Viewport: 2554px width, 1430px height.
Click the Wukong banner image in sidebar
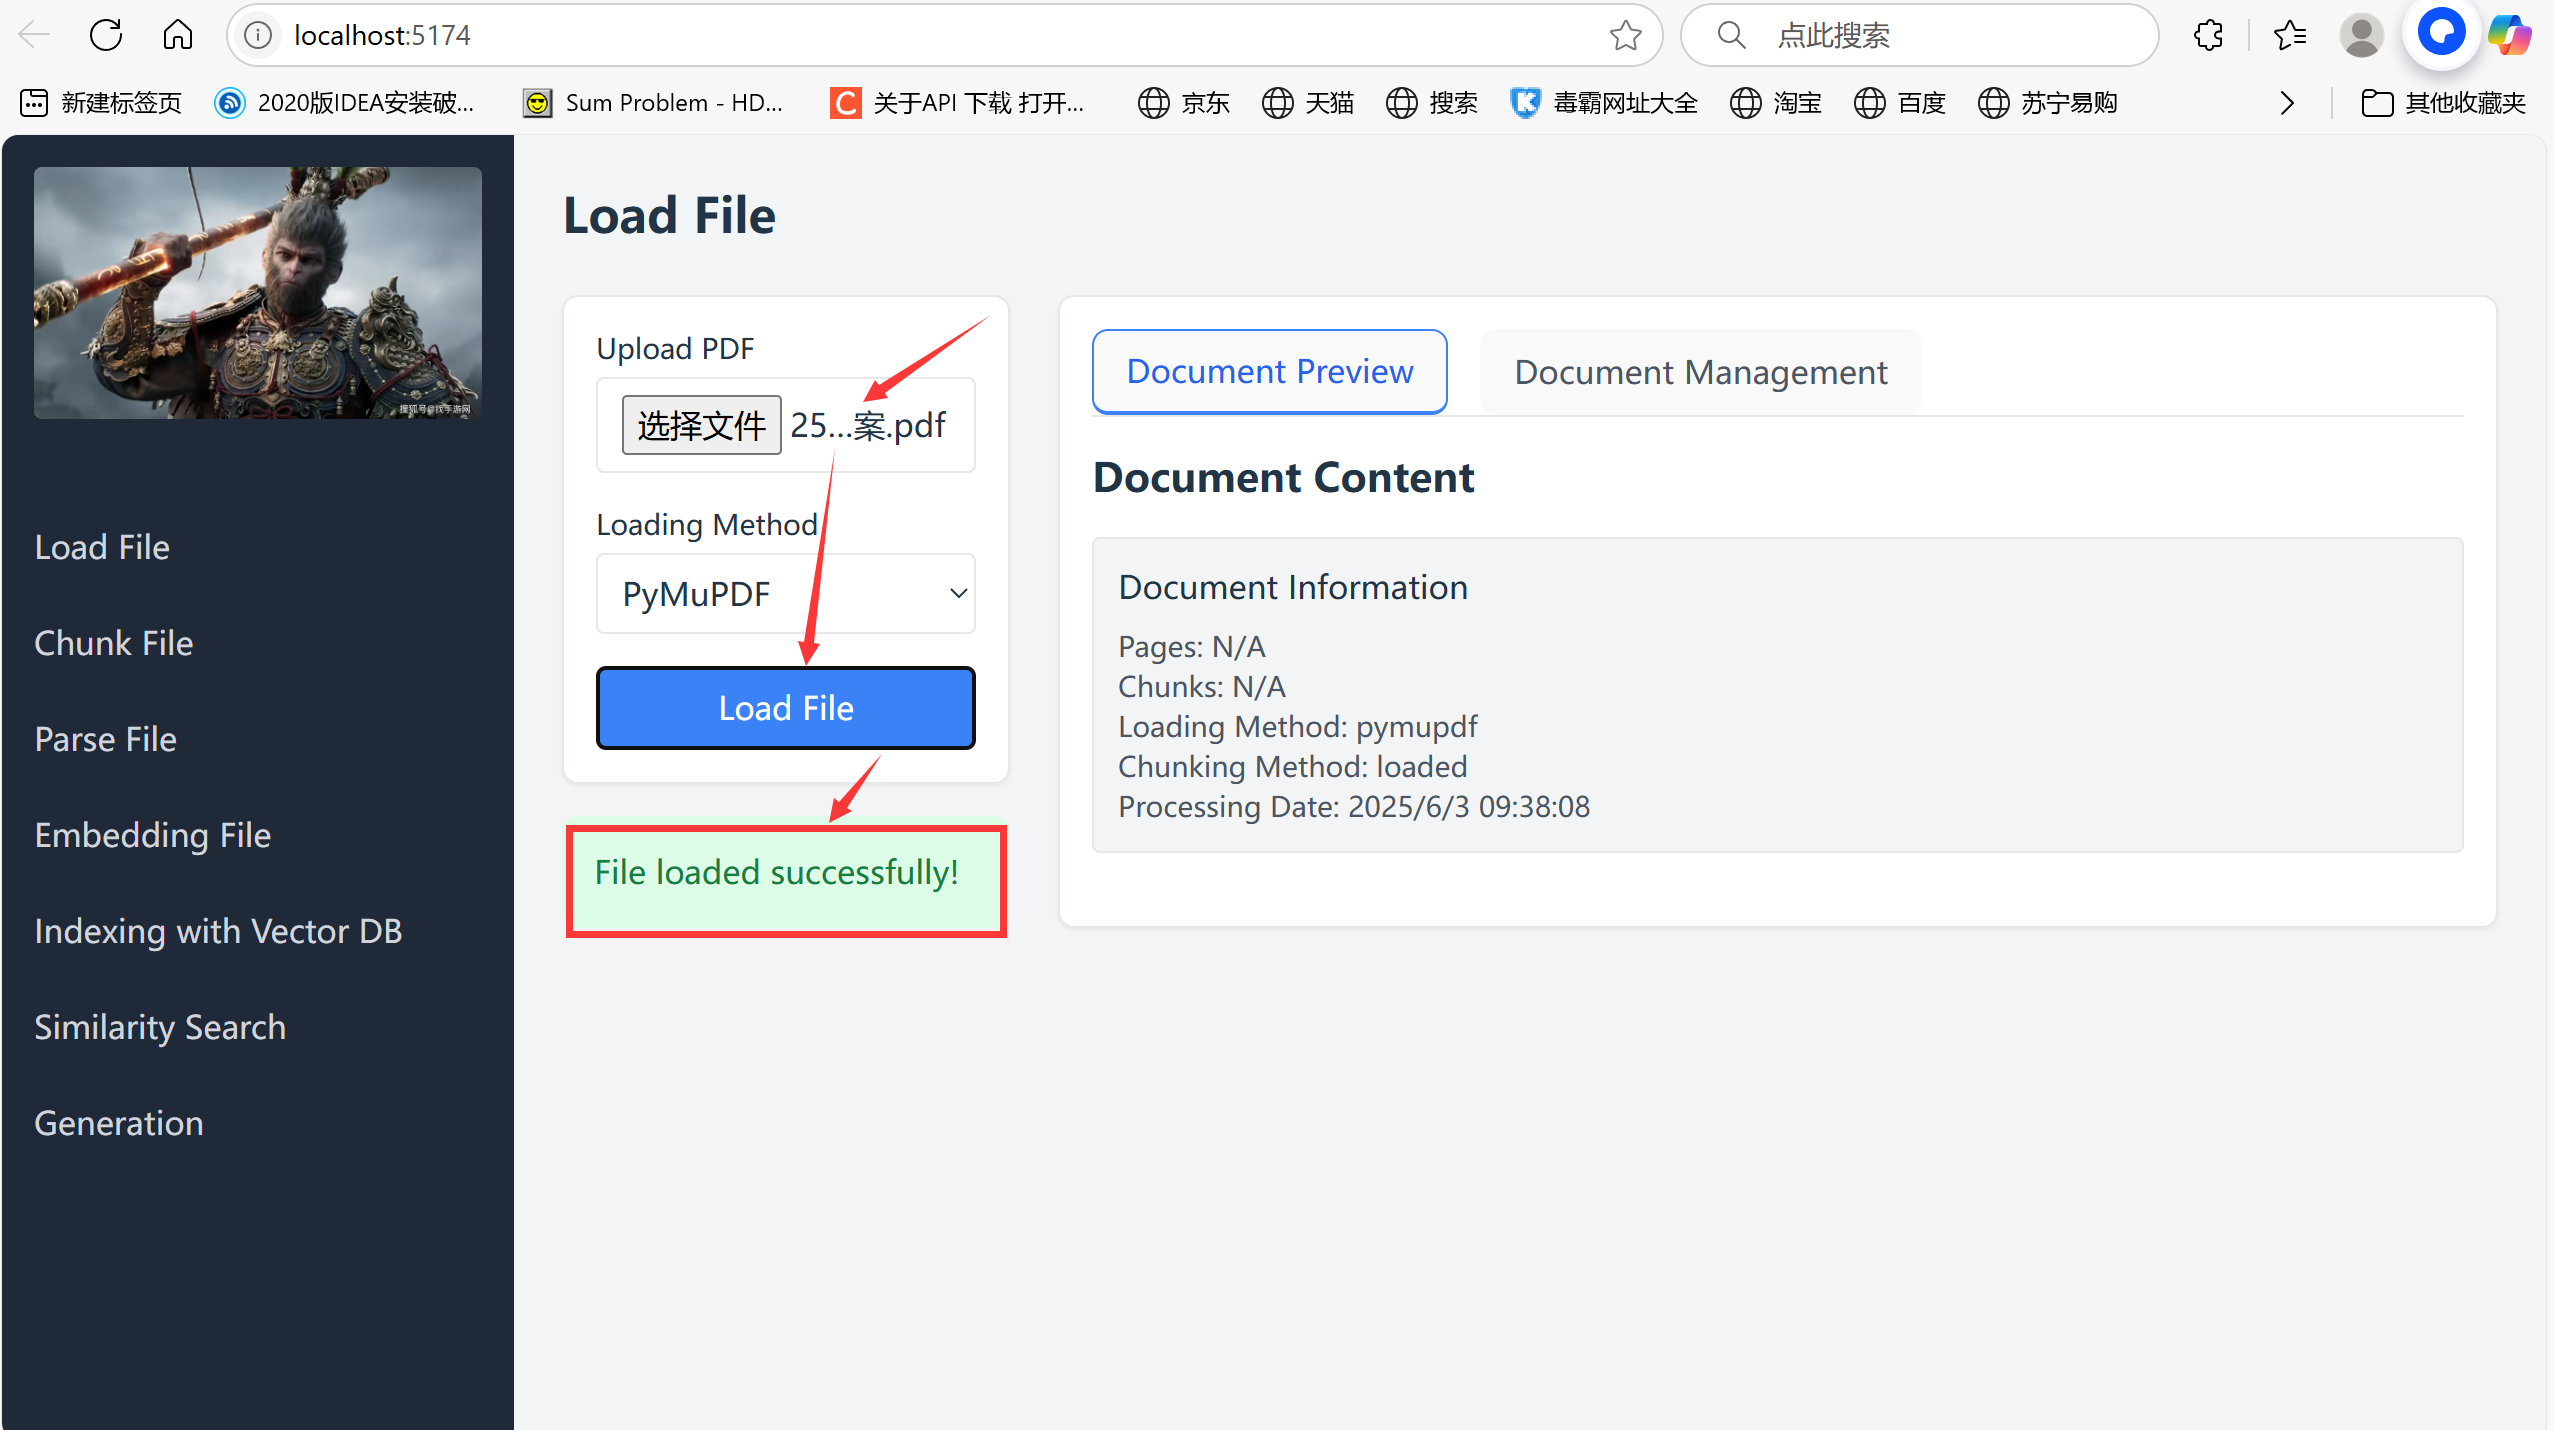coord(258,292)
